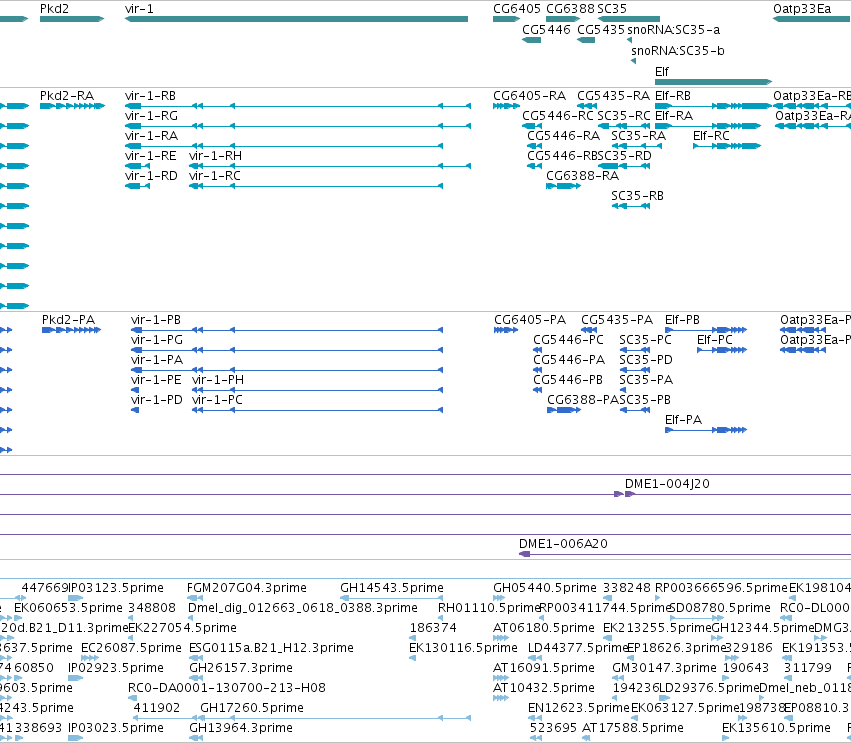Viewport: 851px width, 743px height.
Task: Select the vir-1-RD transcript label
Action: [151, 176]
